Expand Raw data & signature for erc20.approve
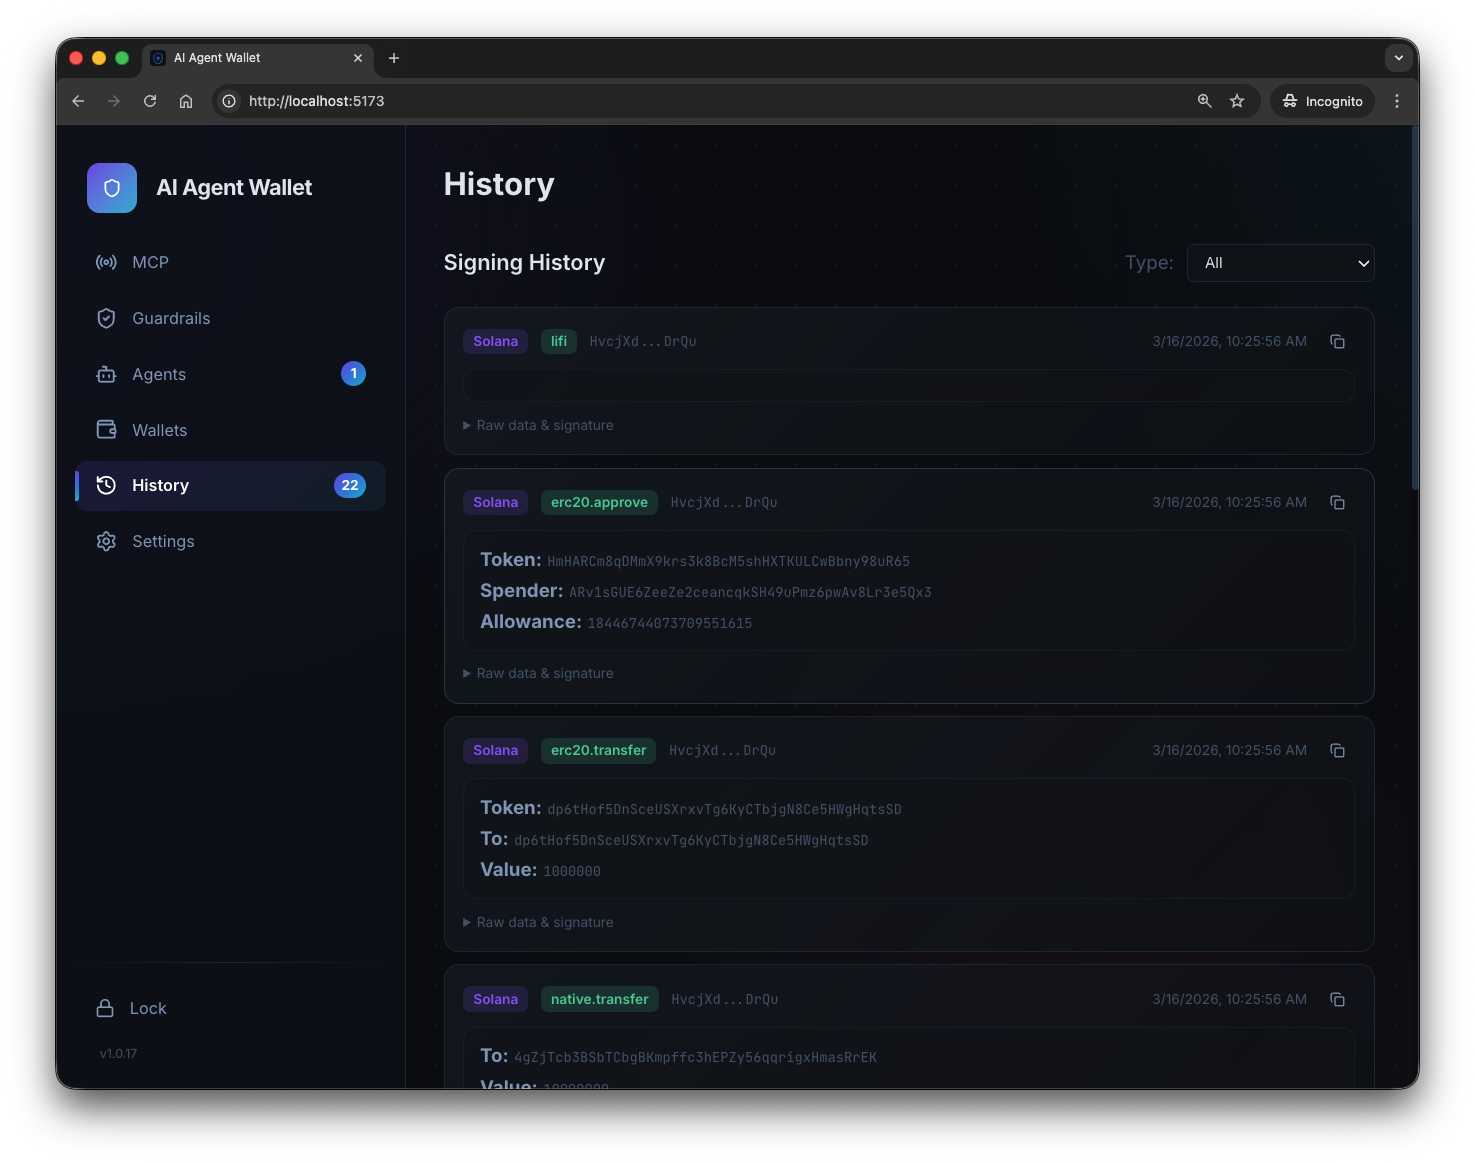 pos(544,674)
